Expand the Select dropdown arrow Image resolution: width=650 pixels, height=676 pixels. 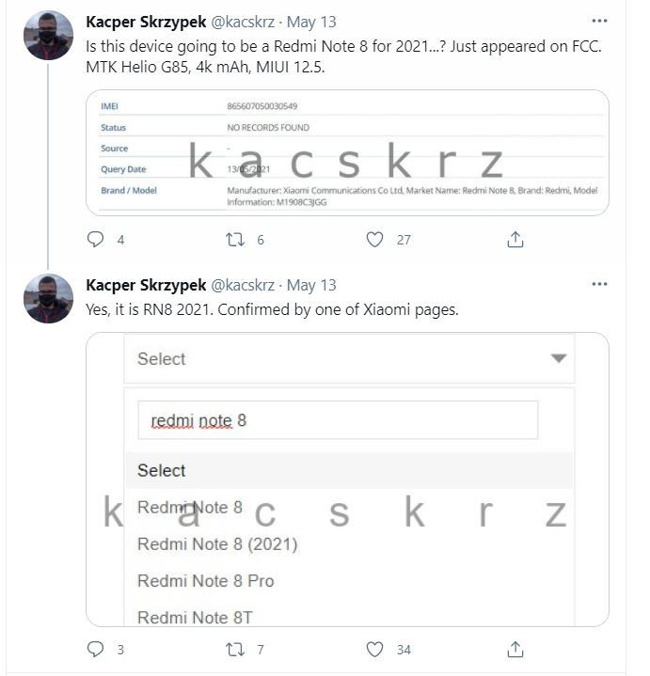pyautogui.click(x=558, y=359)
